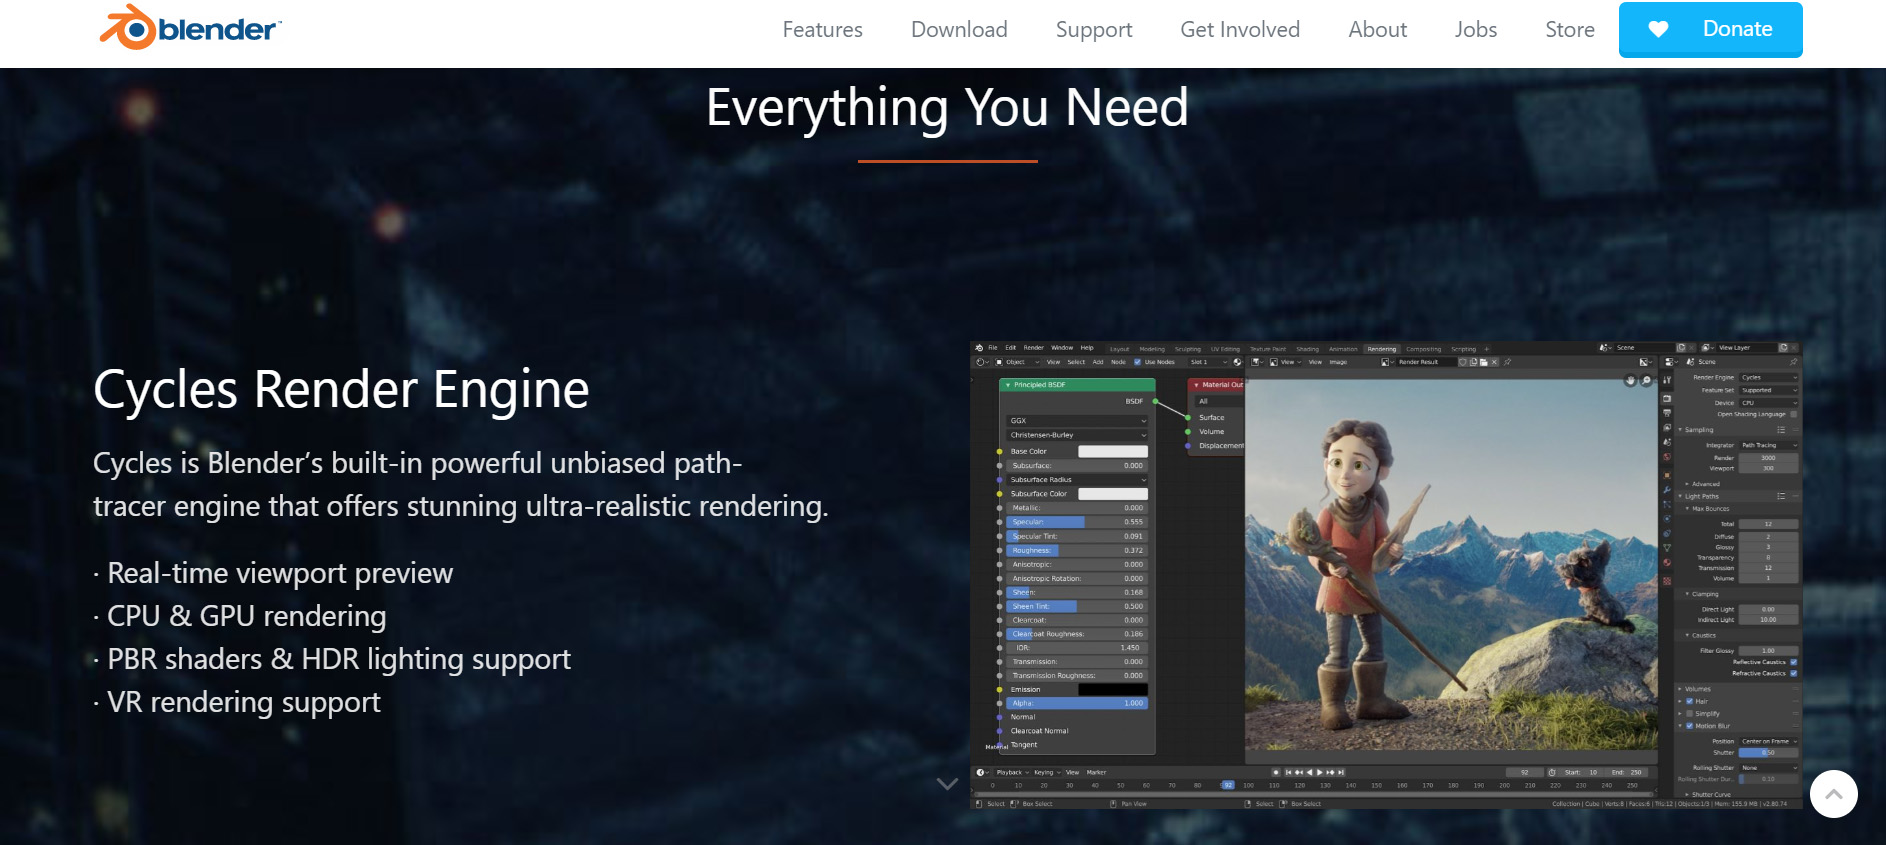Select the Rendering workspace tab in the screenshot
Viewport: 1886px width, 845px height.
click(x=1381, y=349)
